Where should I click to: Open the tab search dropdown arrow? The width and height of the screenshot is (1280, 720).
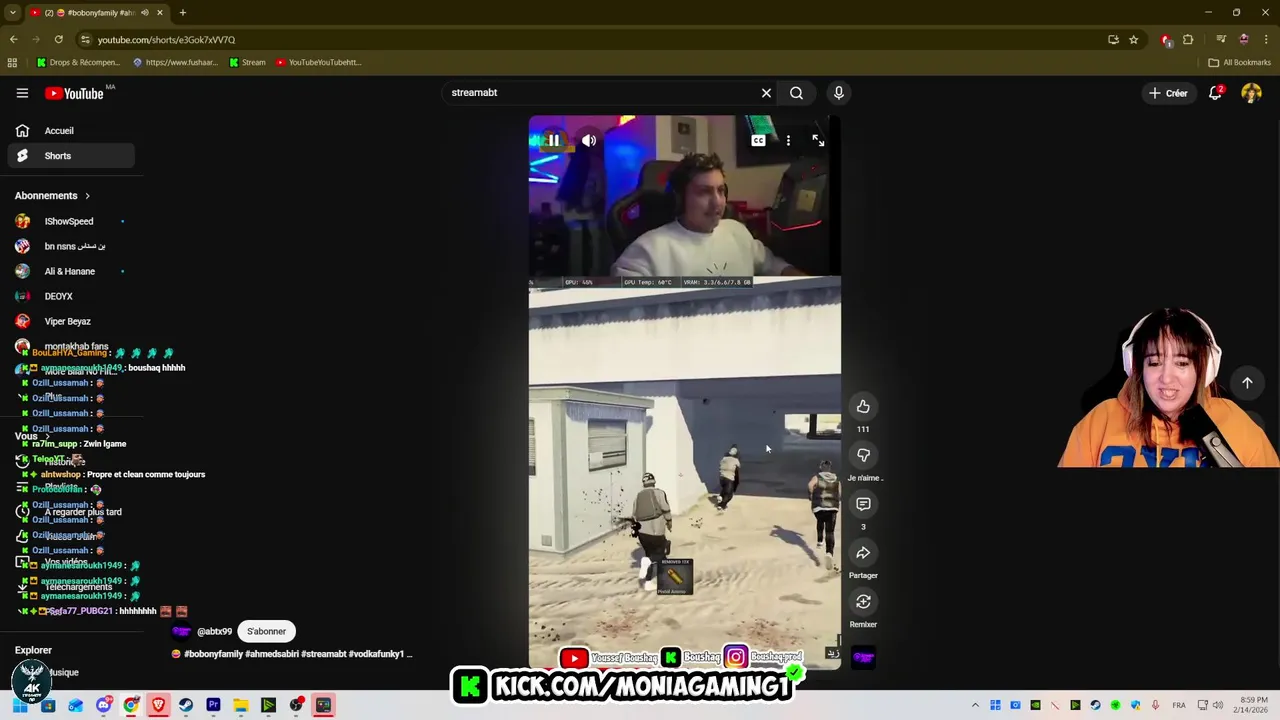tap(12, 13)
